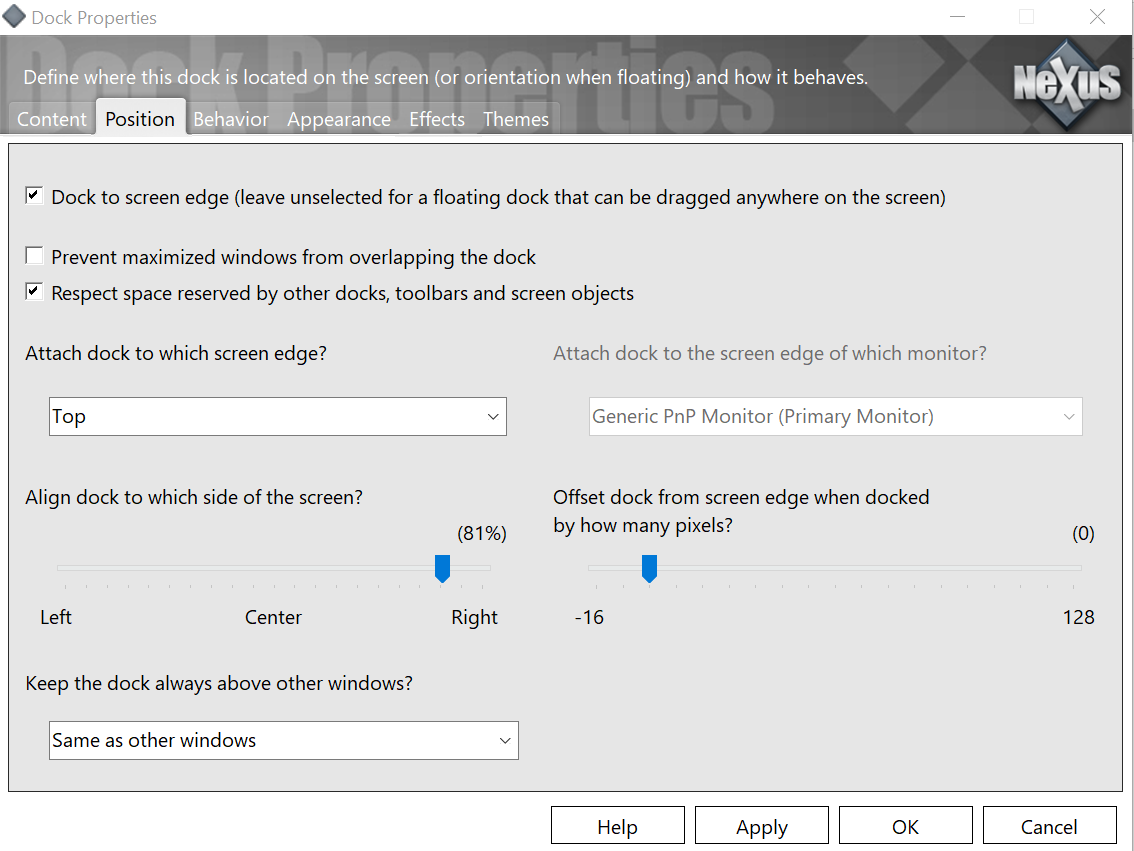Close the Dock Properties window
The width and height of the screenshot is (1134, 851).
pyautogui.click(x=1098, y=17)
